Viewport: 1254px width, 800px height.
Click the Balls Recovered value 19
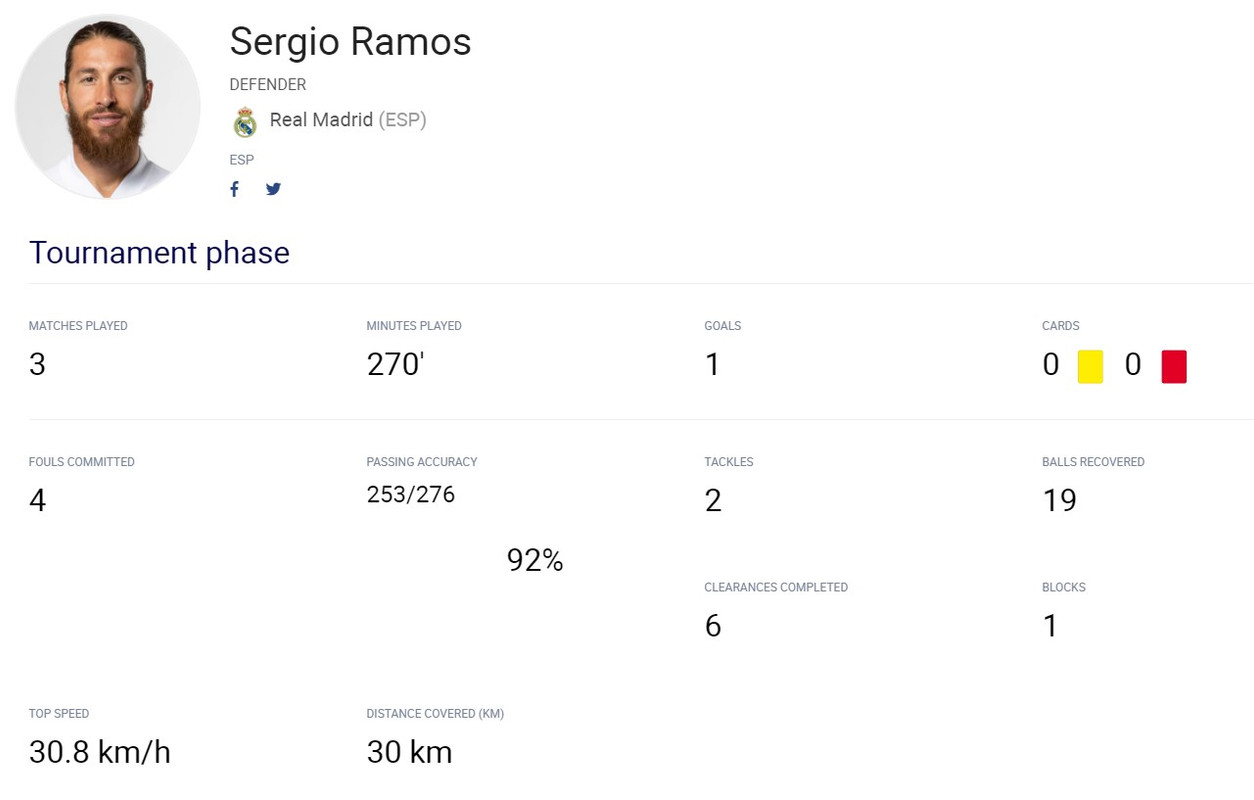(x=1059, y=500)
